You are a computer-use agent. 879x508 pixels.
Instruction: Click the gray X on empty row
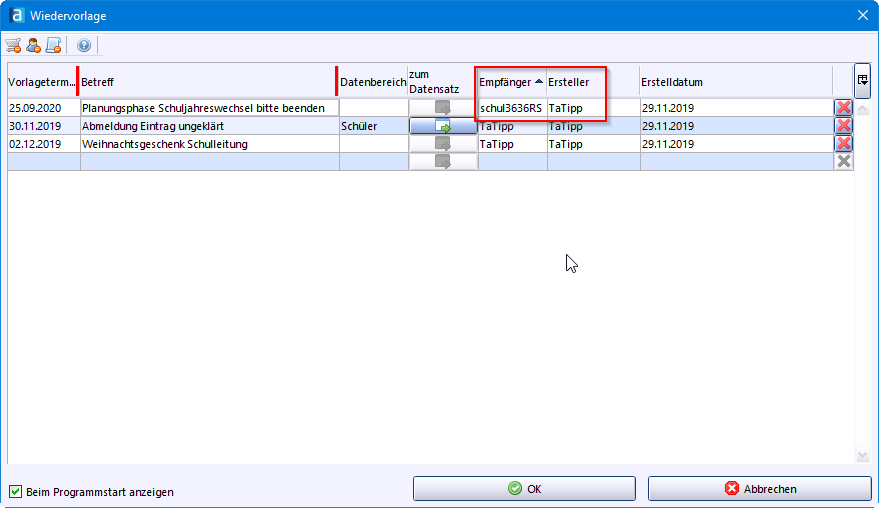[x=843, y=161]
